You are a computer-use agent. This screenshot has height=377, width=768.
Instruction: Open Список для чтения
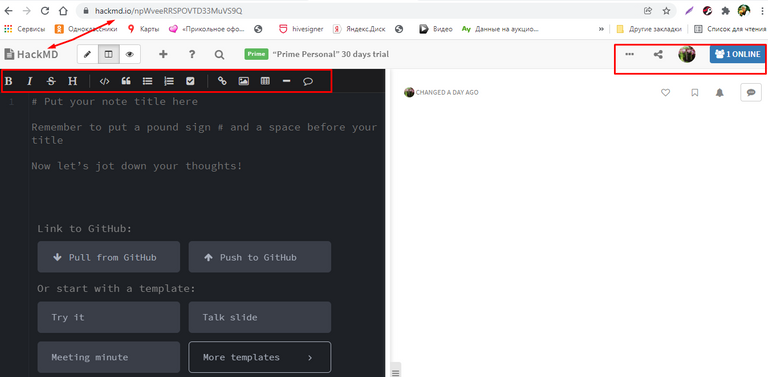point(729,29)
